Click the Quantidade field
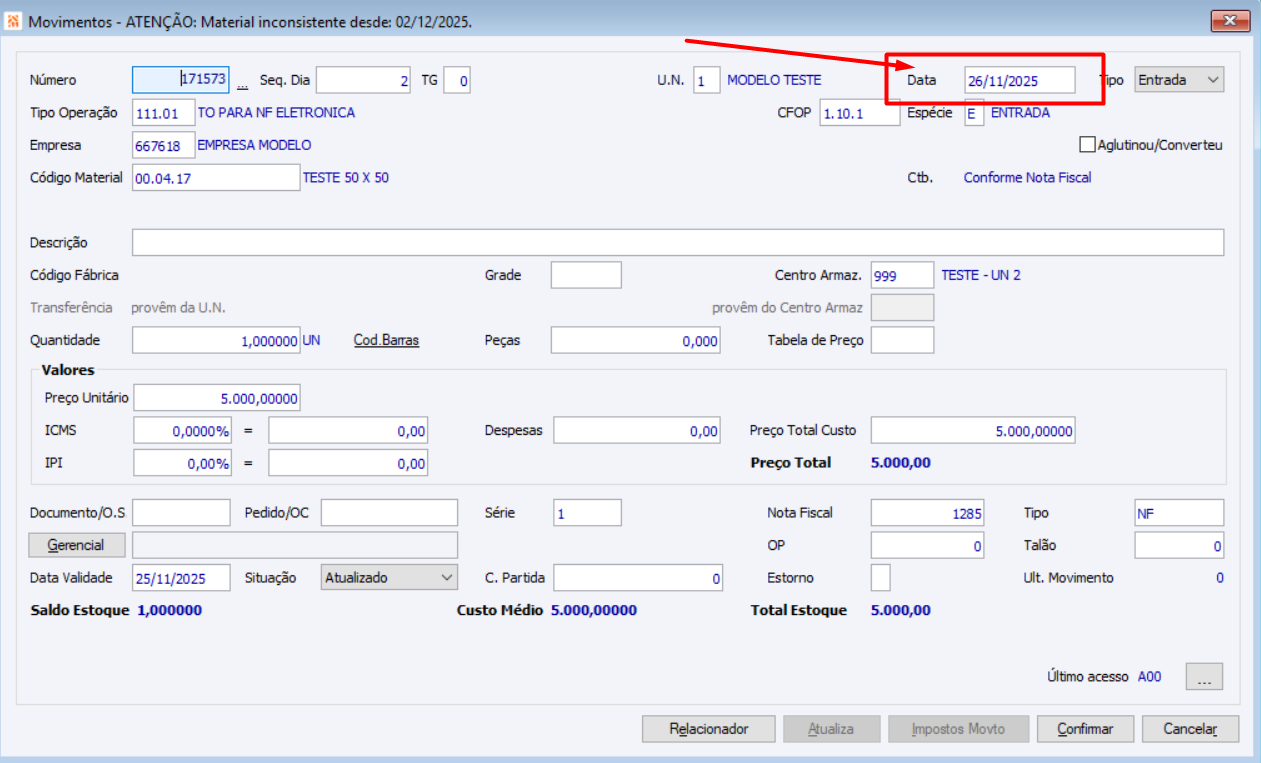 pos(216,340)
